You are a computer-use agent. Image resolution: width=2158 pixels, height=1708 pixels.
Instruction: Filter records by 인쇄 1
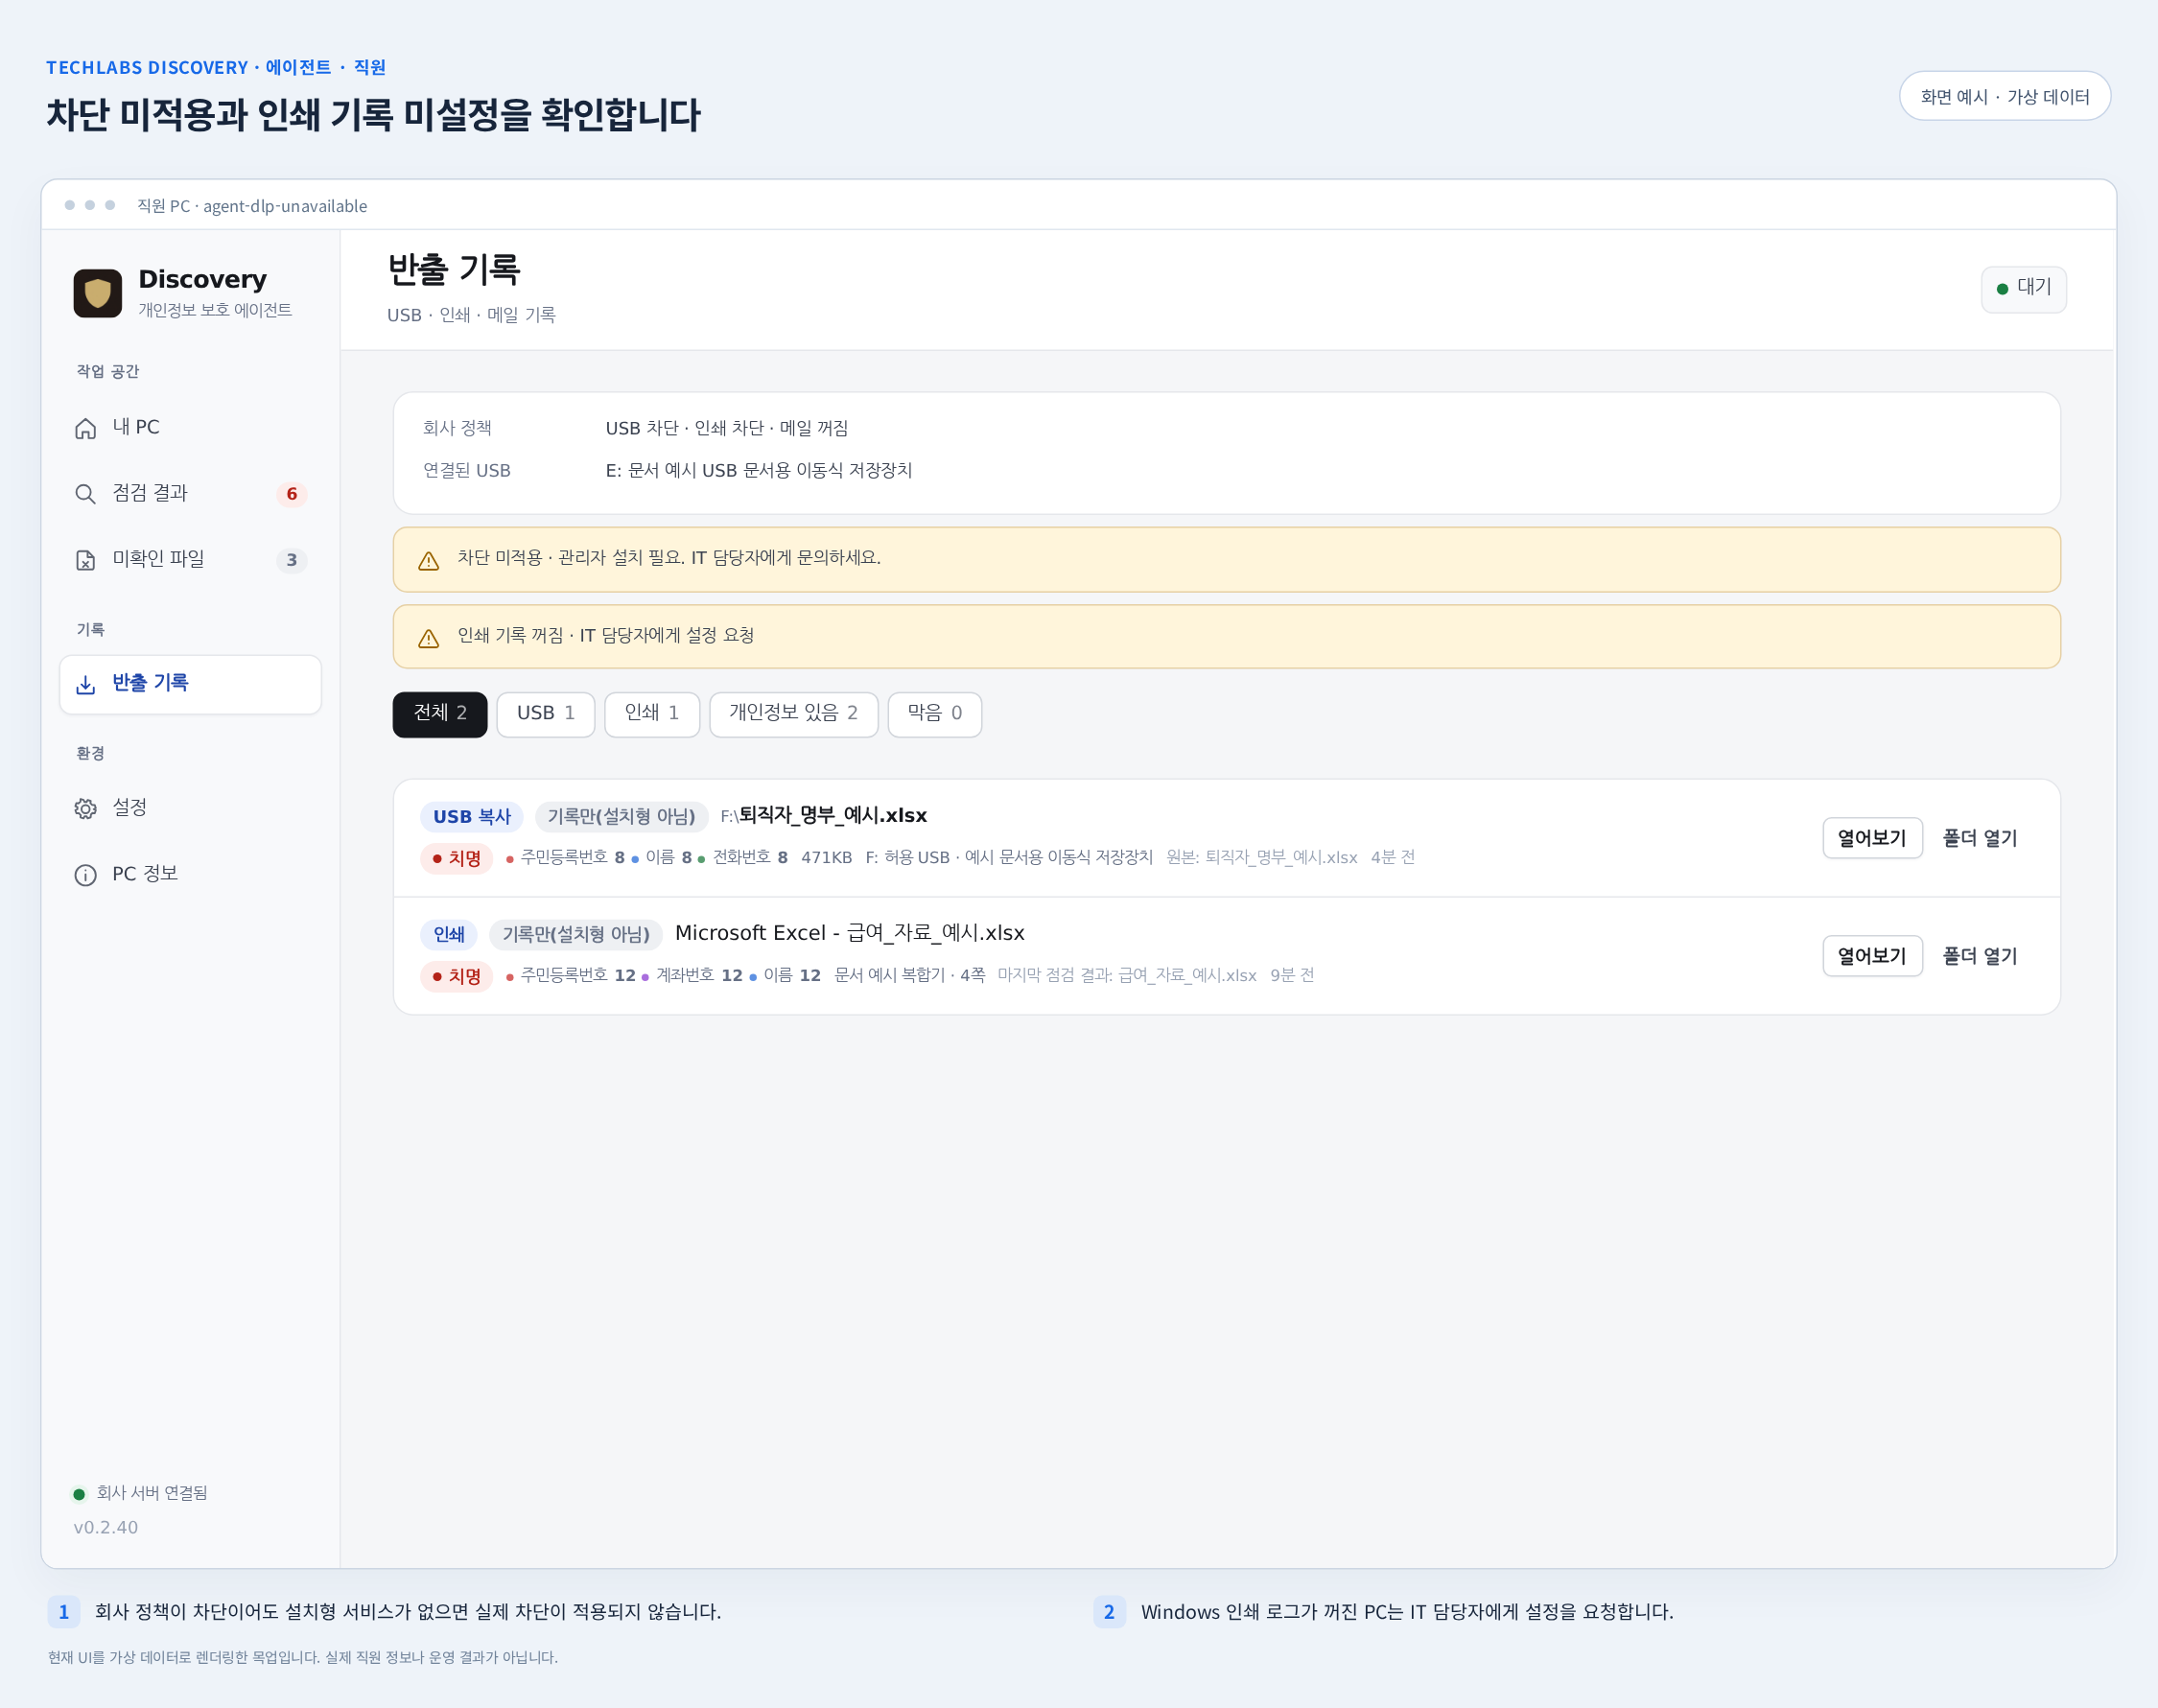652,714
